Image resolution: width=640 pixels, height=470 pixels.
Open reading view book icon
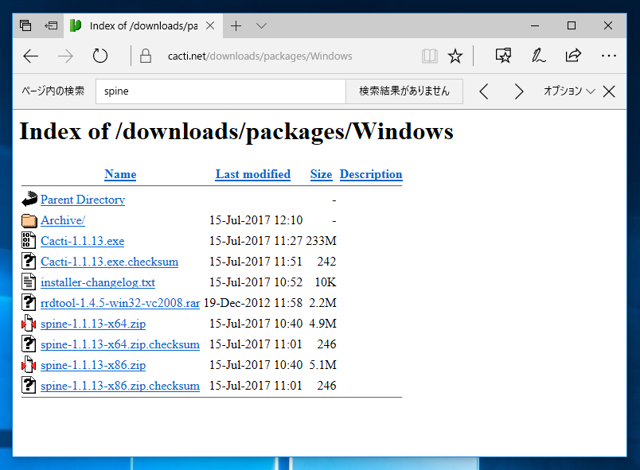pyautogui.click(x=429, y=56)
